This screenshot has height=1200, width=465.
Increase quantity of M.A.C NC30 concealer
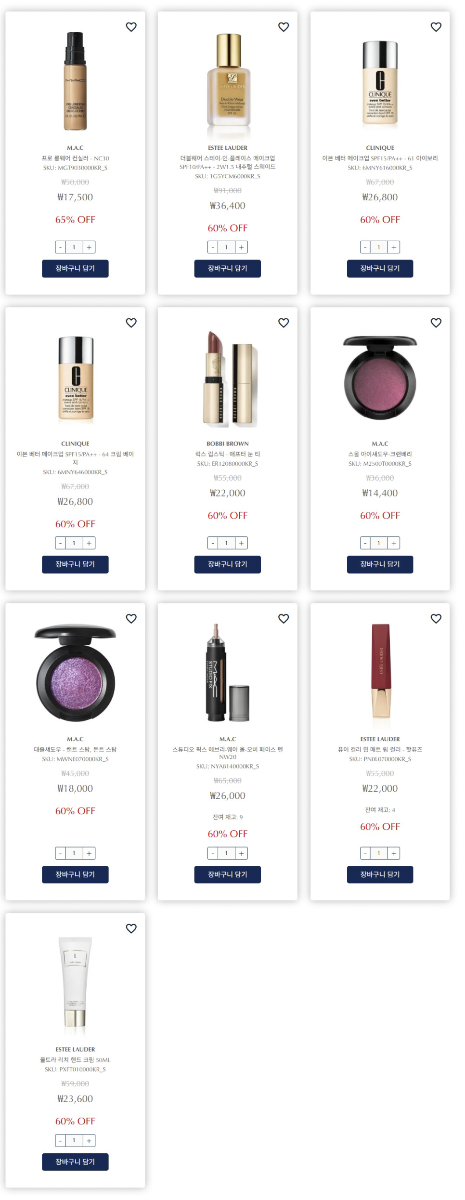tap(89, 247)
